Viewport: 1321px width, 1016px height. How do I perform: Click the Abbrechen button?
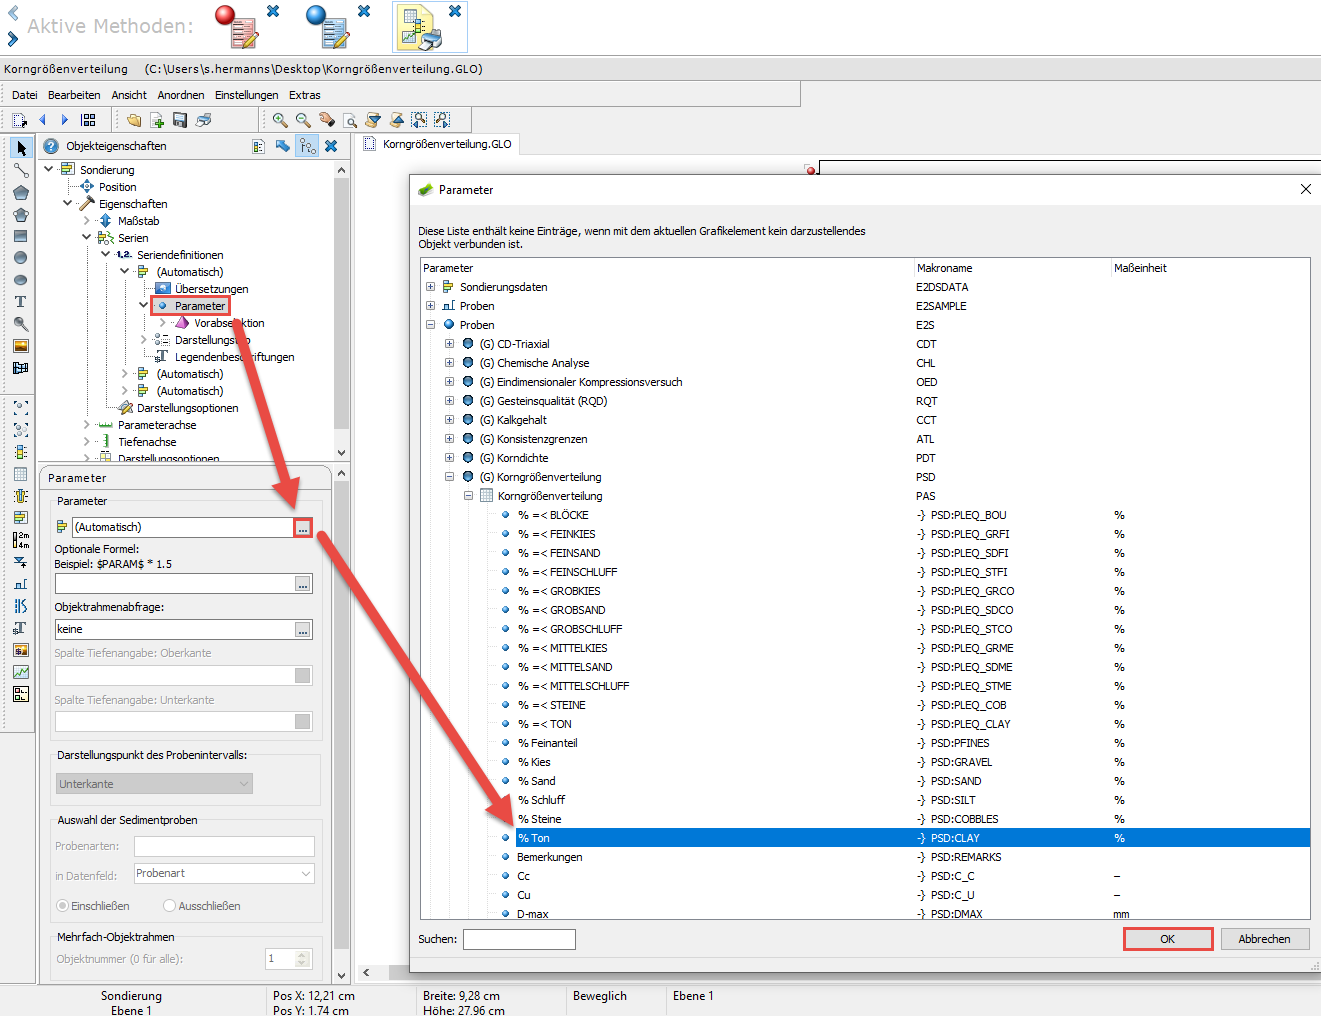[x=1265, y=939]
